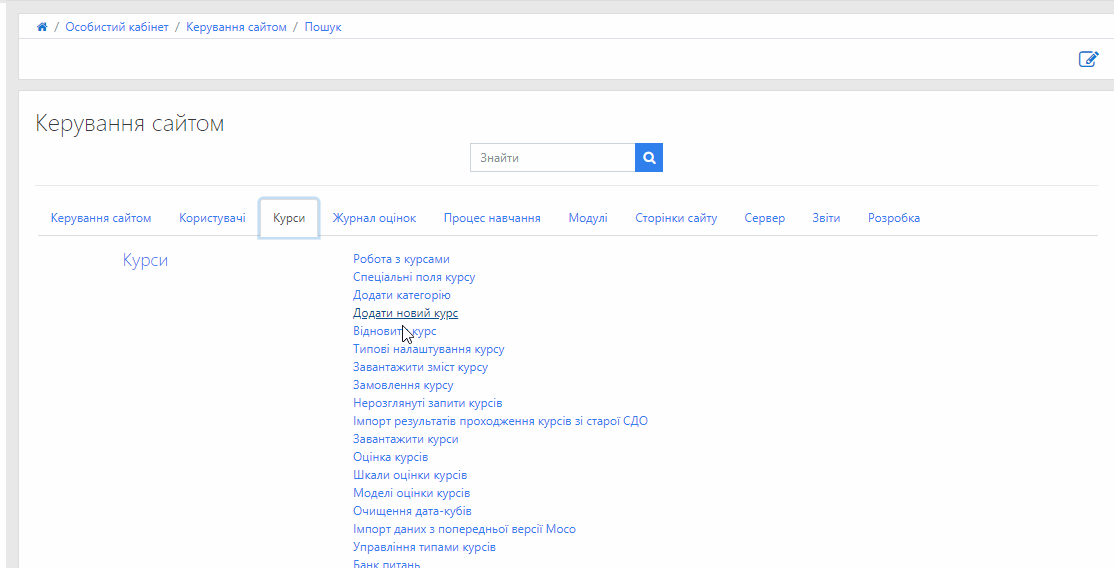Screen dimensions: 1114x568
Task: Click Завантажити зміст курсу link
Action: tap(421, 368)
